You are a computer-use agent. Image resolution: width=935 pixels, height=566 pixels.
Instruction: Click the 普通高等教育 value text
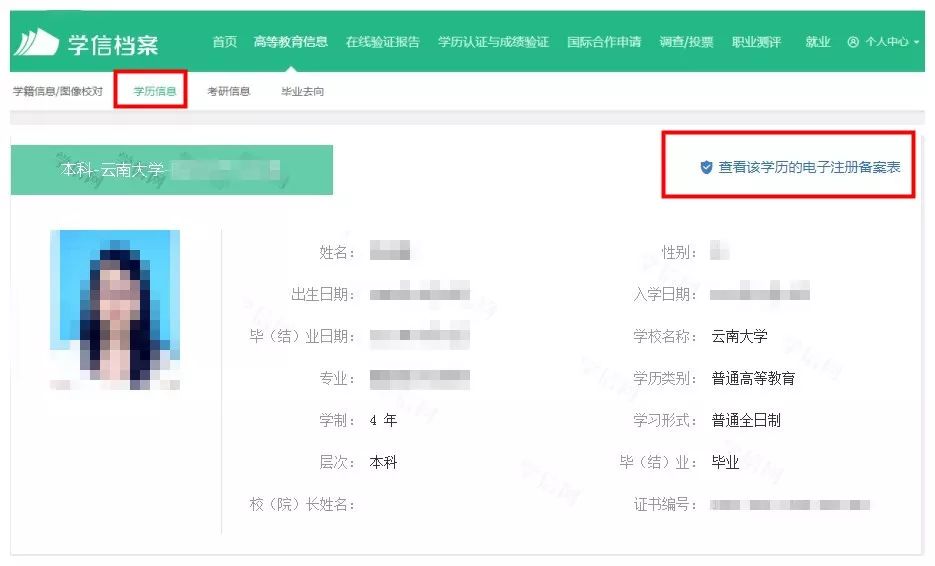753,378
